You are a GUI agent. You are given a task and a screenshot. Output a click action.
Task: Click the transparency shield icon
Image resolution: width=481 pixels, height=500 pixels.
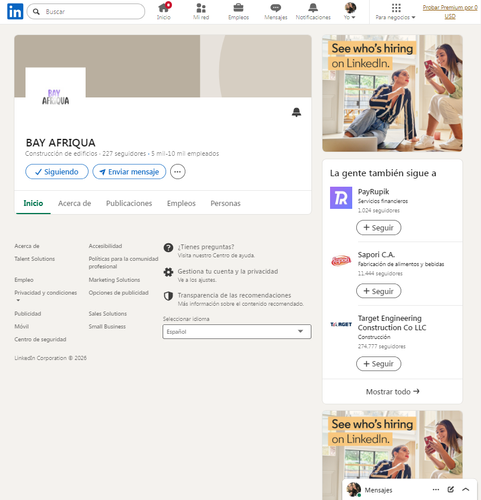[x=168, y=296]
